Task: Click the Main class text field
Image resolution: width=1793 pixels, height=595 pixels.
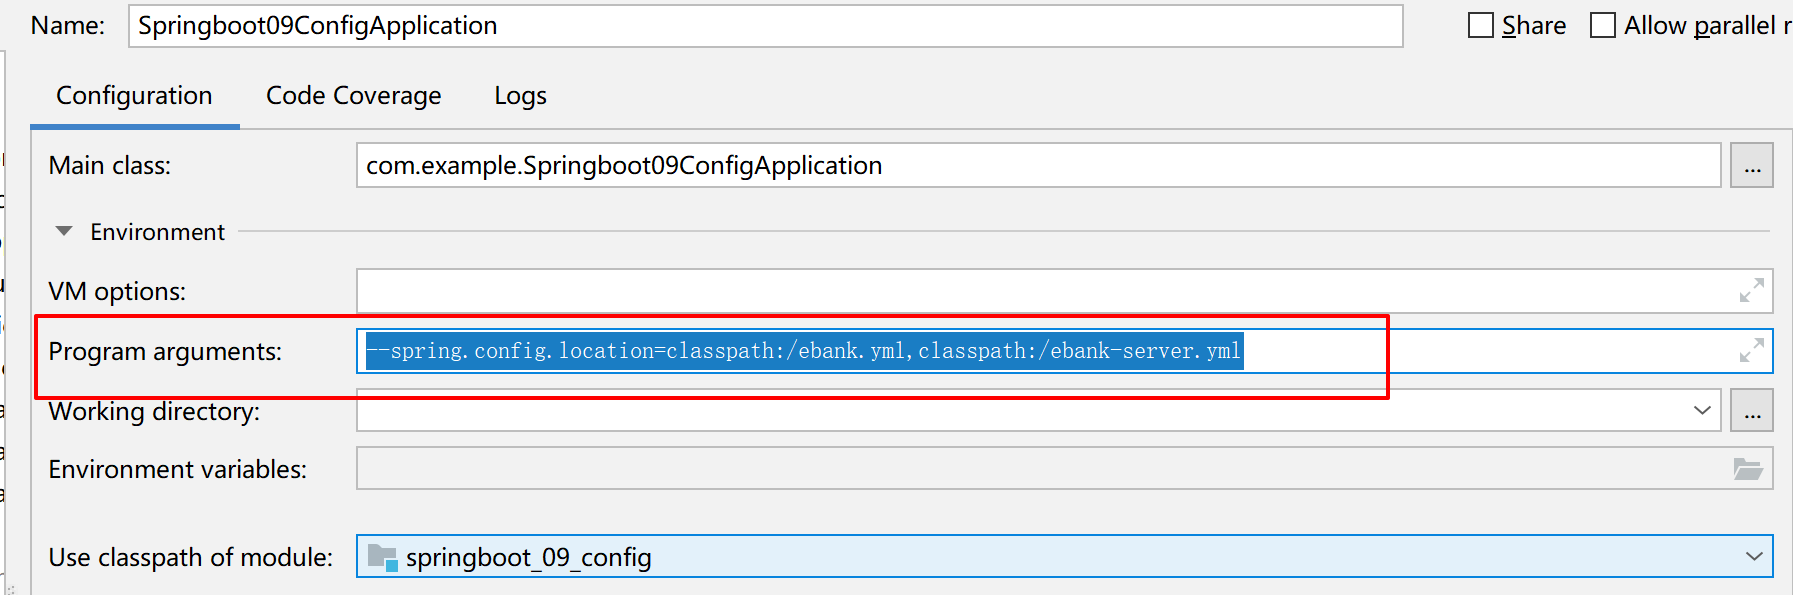Action: click(x=1038, y=165)
